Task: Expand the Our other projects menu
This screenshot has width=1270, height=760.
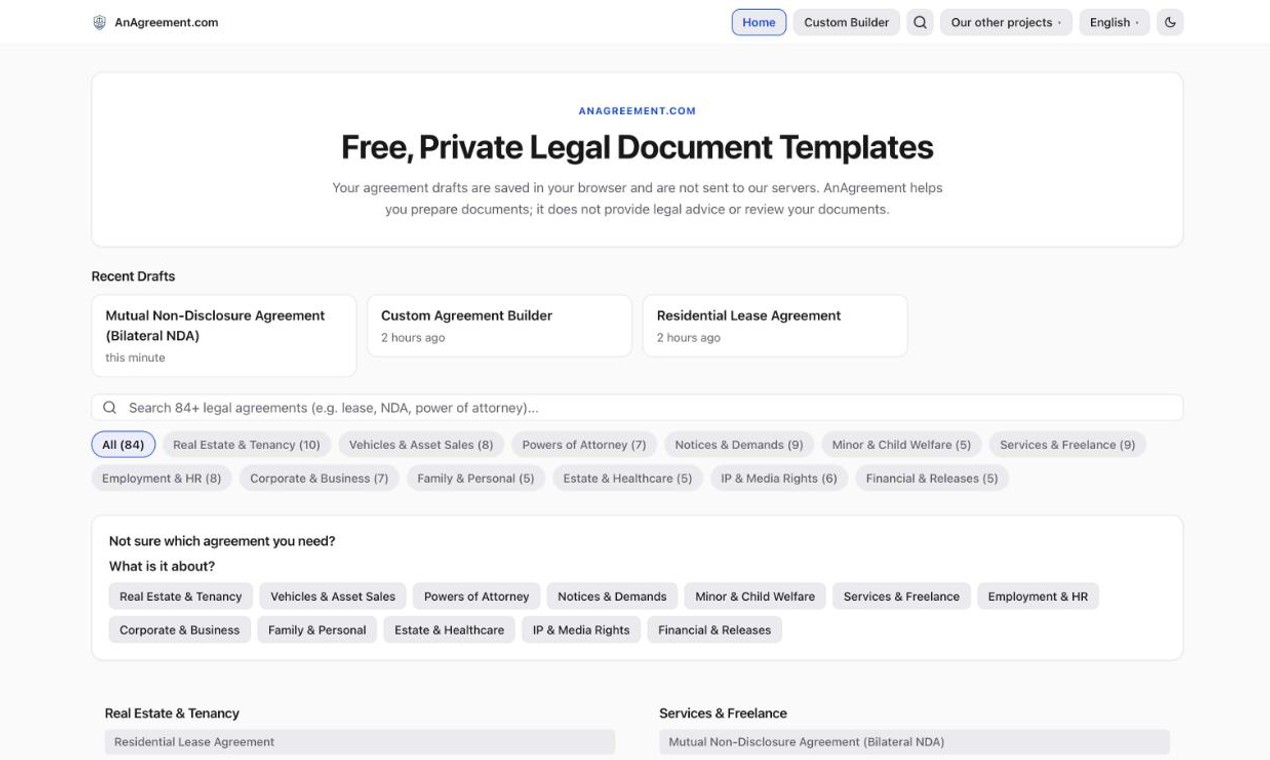Action: 1006,22
